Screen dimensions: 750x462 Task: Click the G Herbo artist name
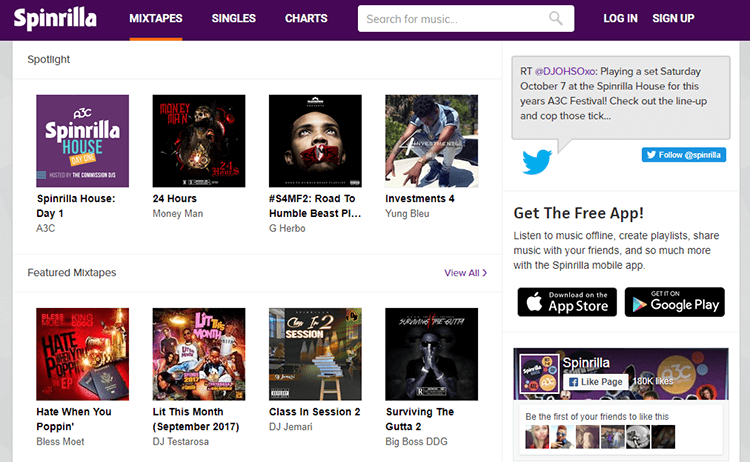click(287, 229)
